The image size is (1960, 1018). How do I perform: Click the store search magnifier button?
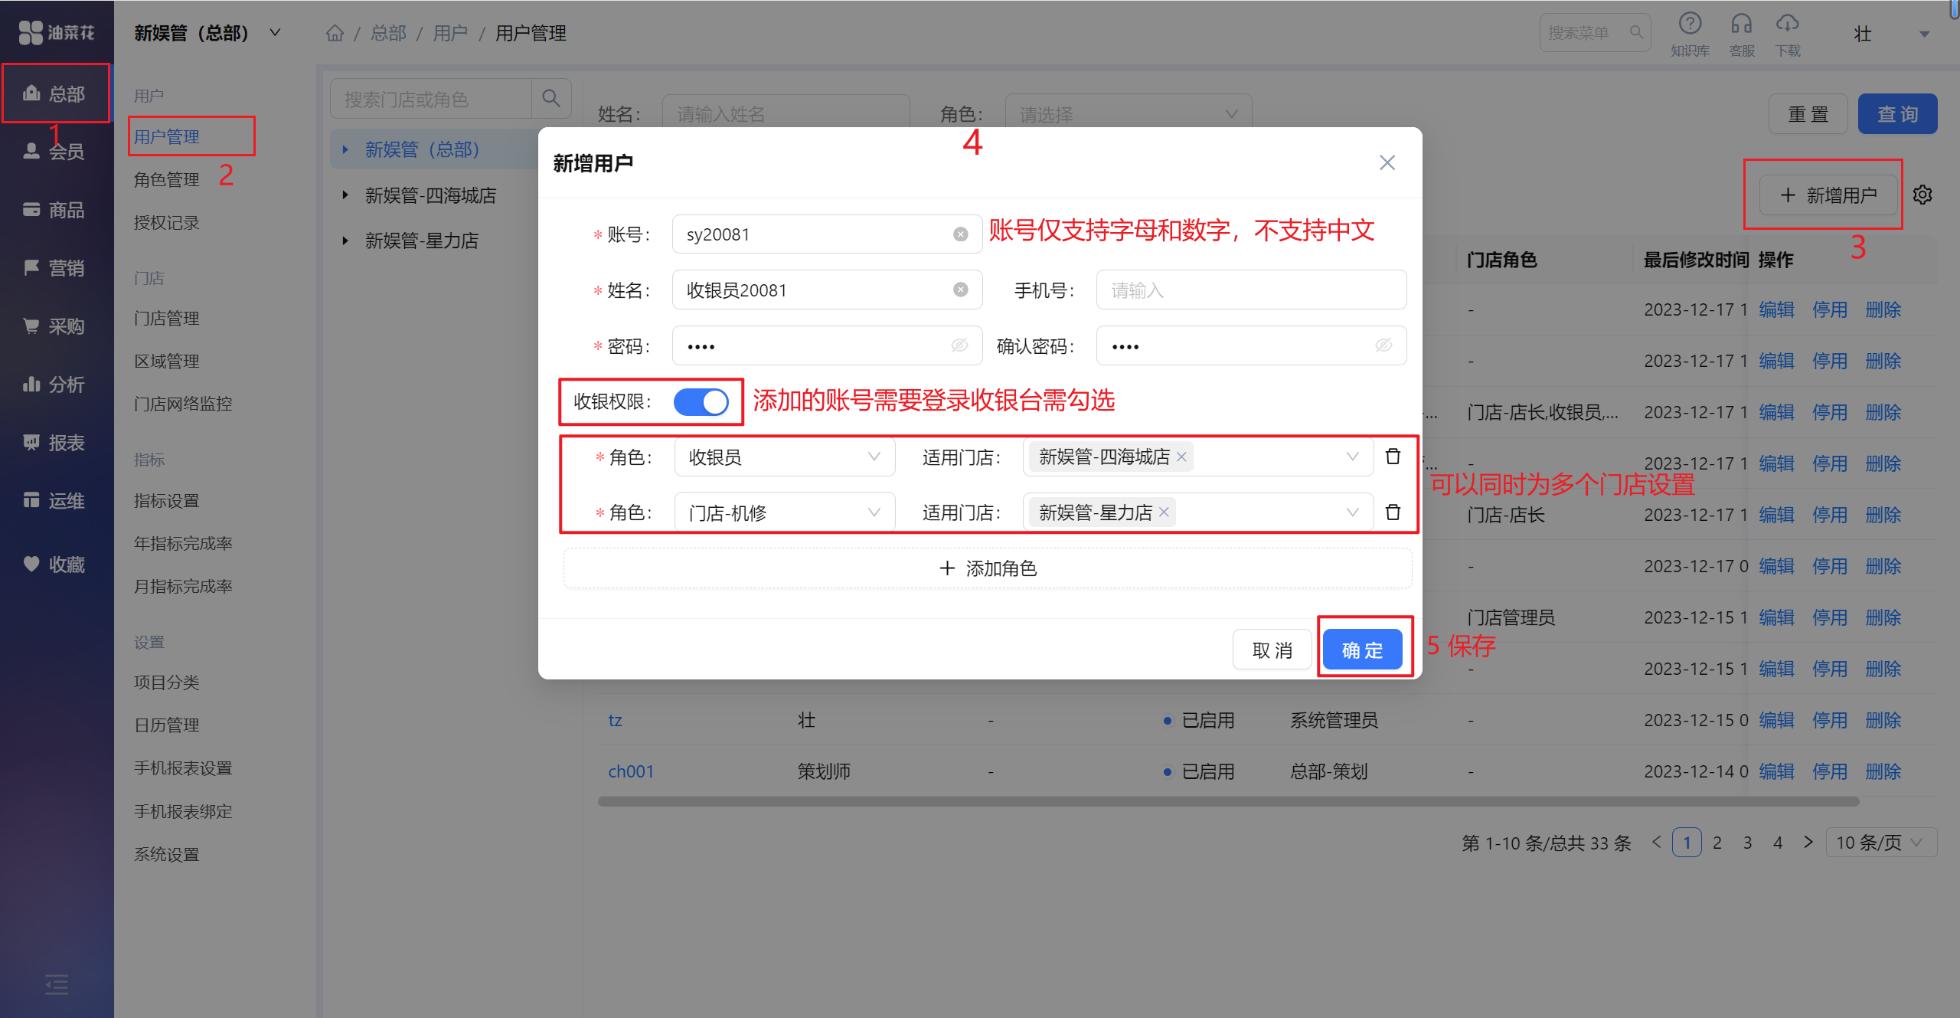click(551, 98)
